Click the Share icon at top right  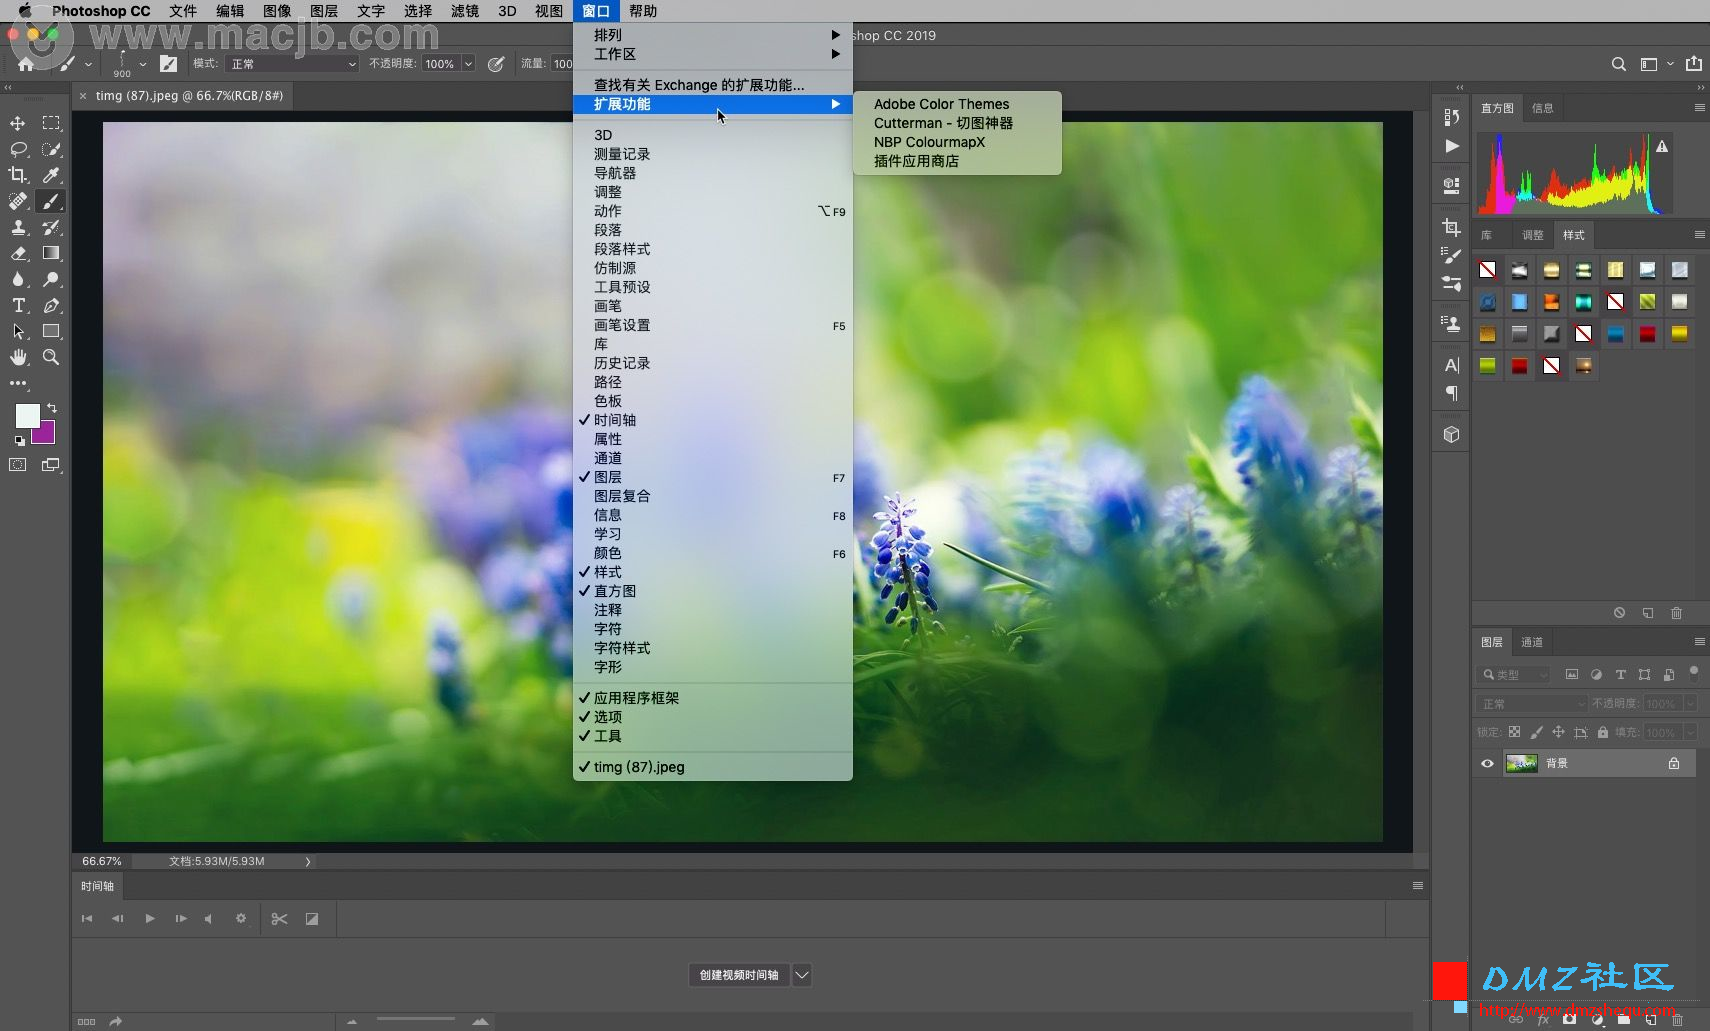coord(1694,63)
